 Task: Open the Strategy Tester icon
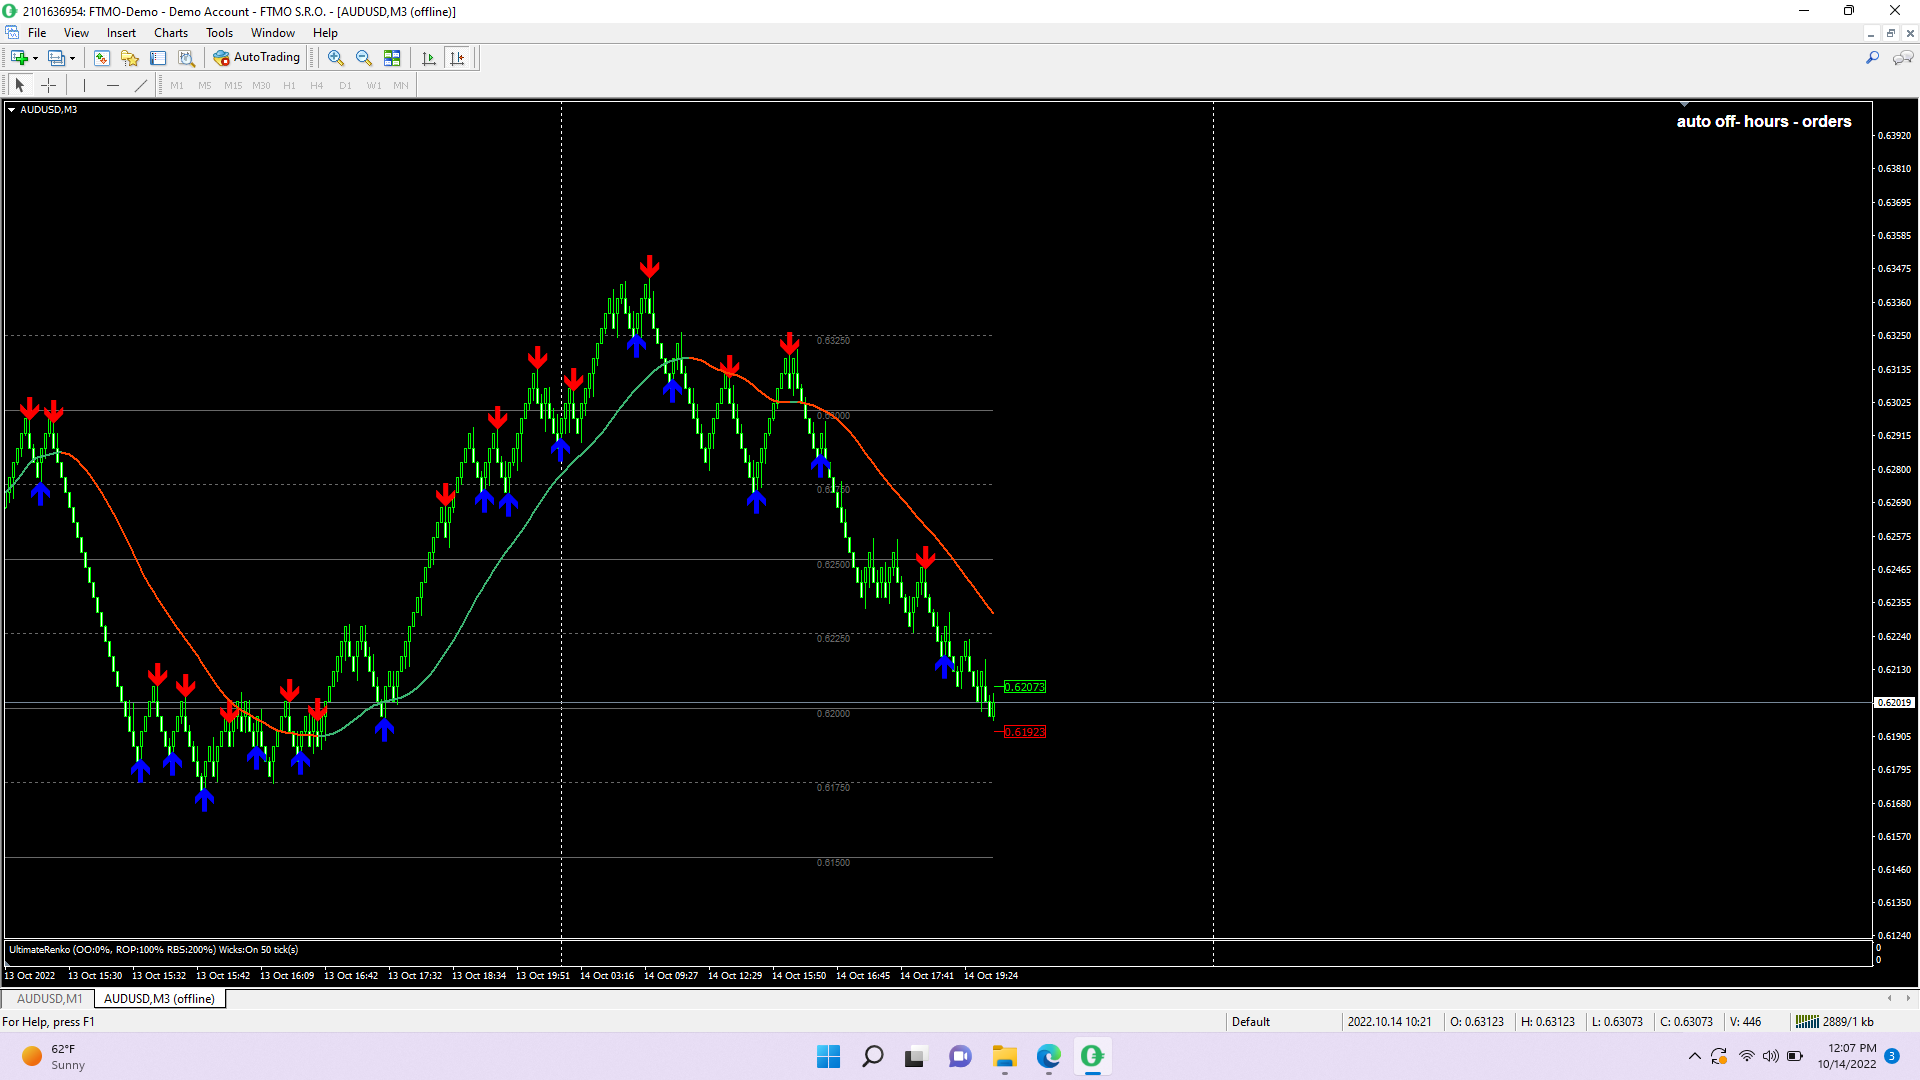pos(186,58)
